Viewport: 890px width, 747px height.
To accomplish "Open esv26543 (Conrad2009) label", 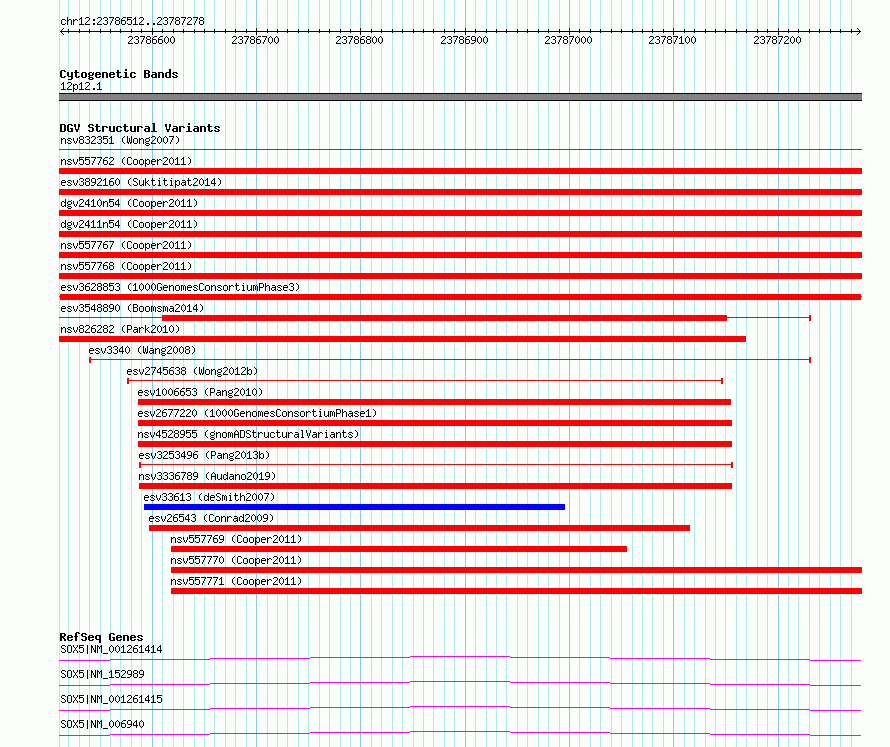I will 211,518.
